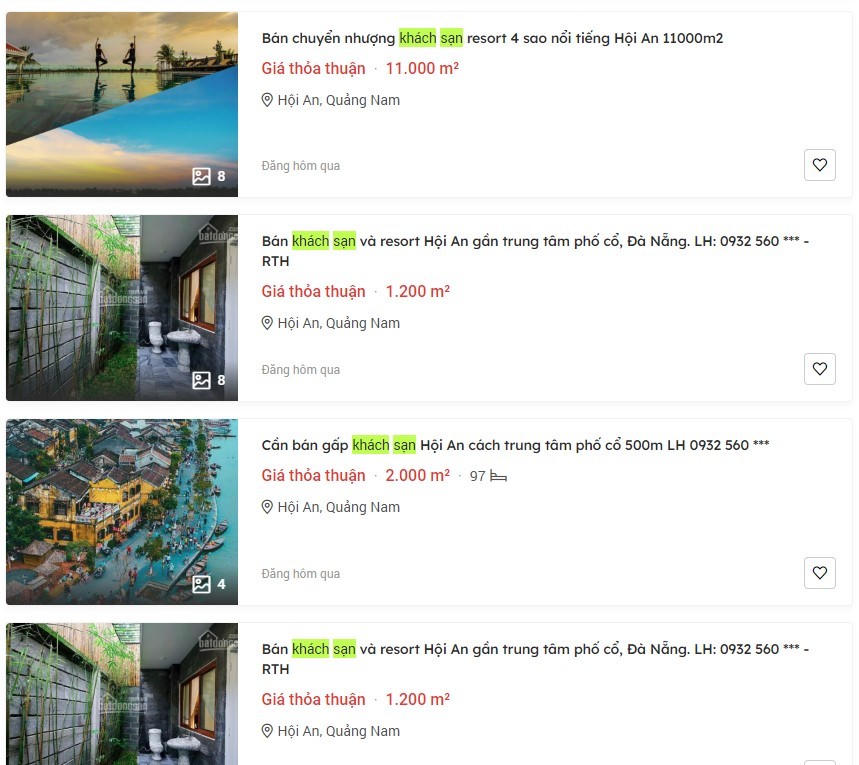Image resolution: width=859 pixels, height=765 pixels.
Task: Click the aerial Hội An old town thumbnail
Action: [122, 512]
